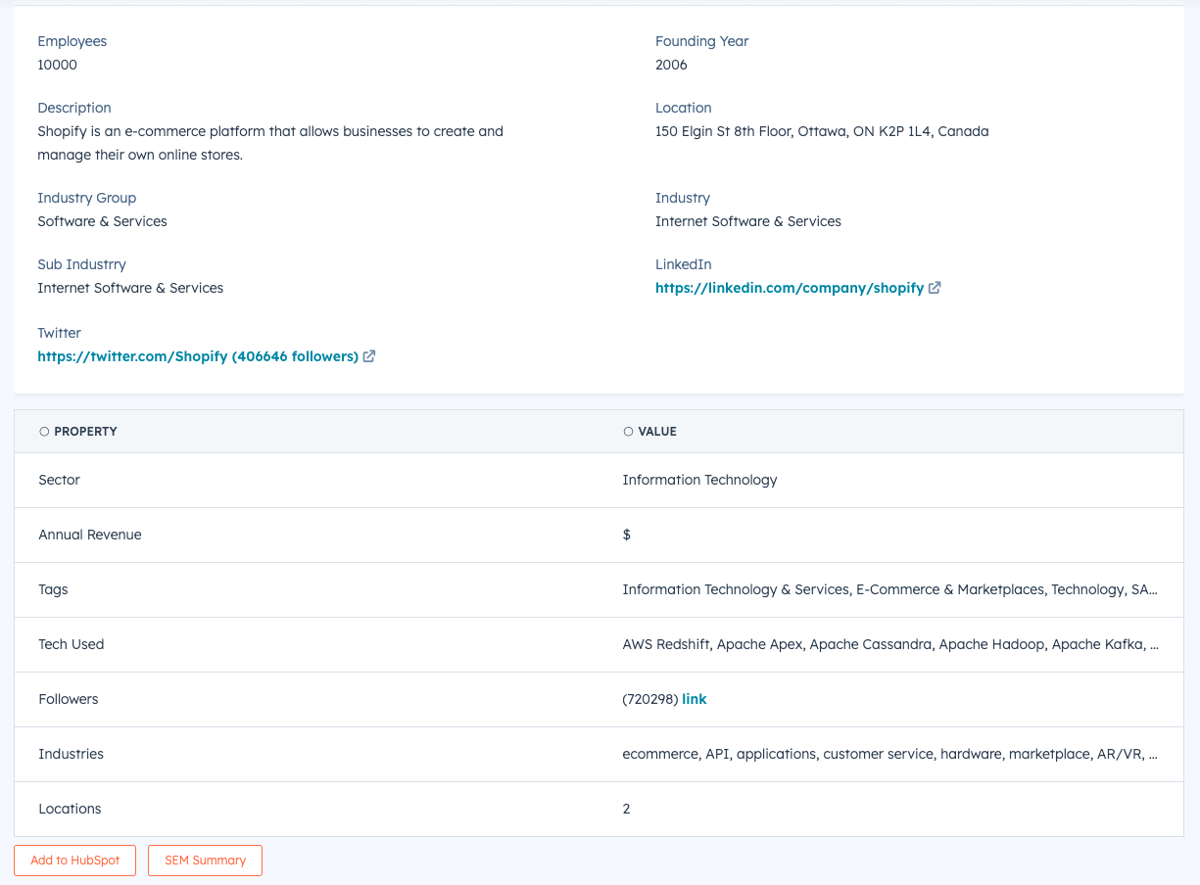Image resolution: width=1200 pixels, height=885 pixels.
Task: Click the SEM Summary button
Action: point(204,860)
